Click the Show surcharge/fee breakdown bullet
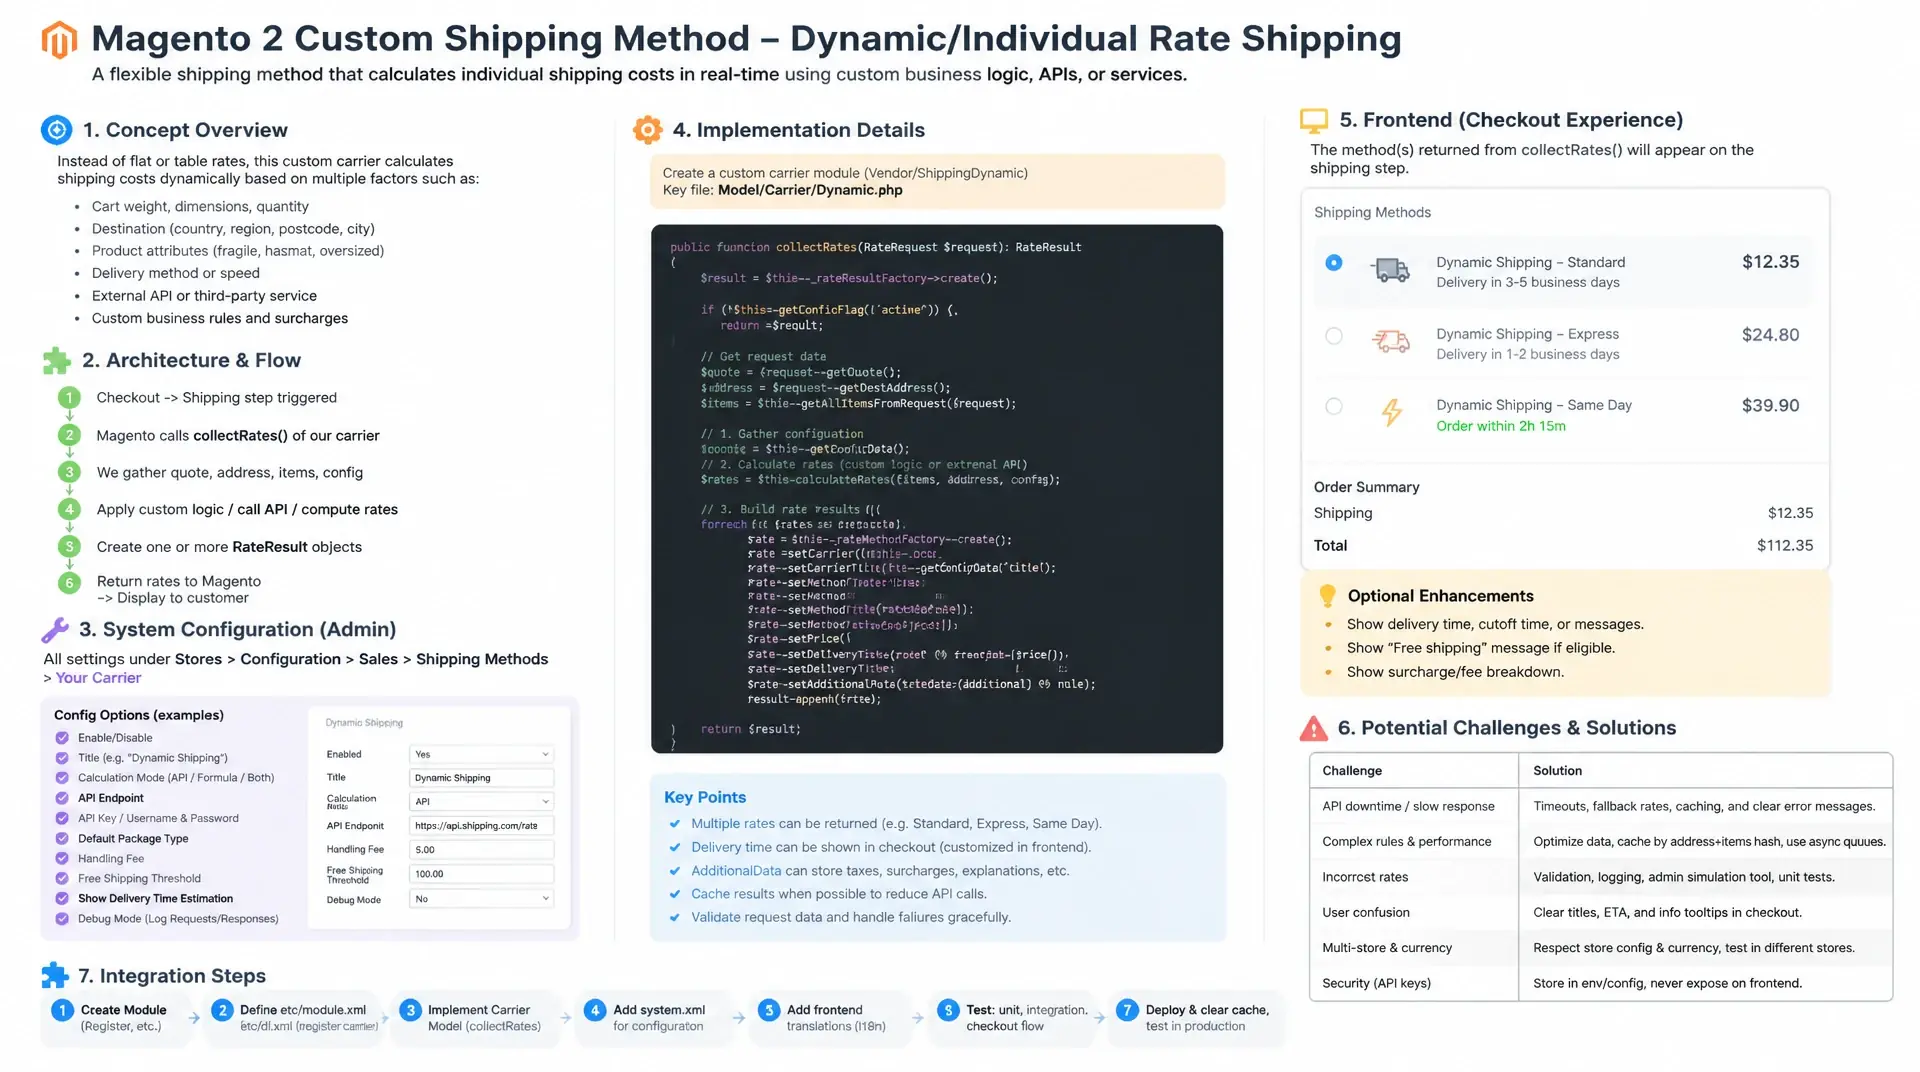 pyautogui.click(x=1455, y=672)
